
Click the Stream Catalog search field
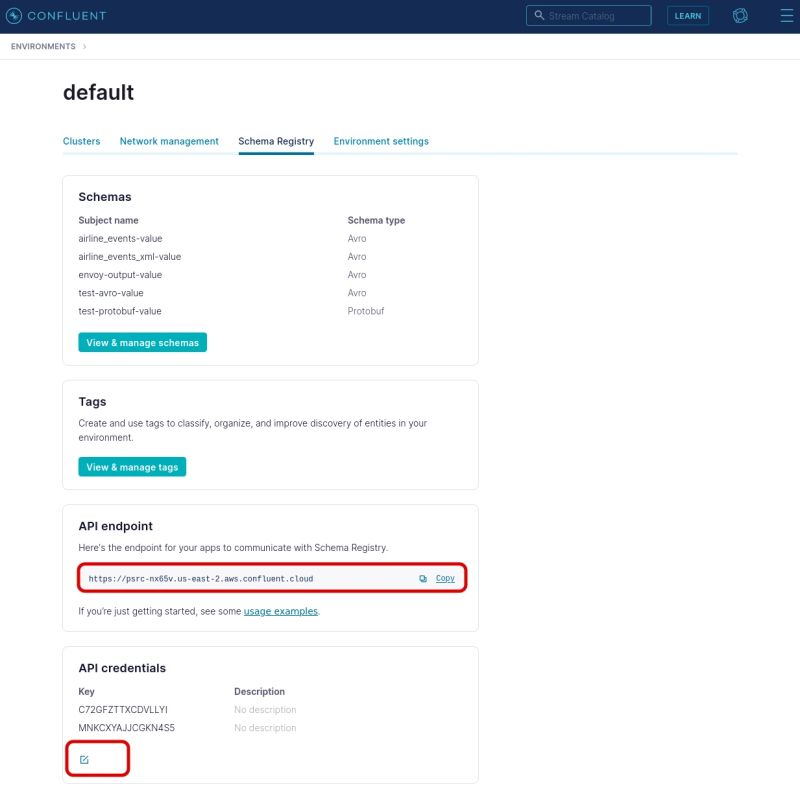click(x=590, y=15)
